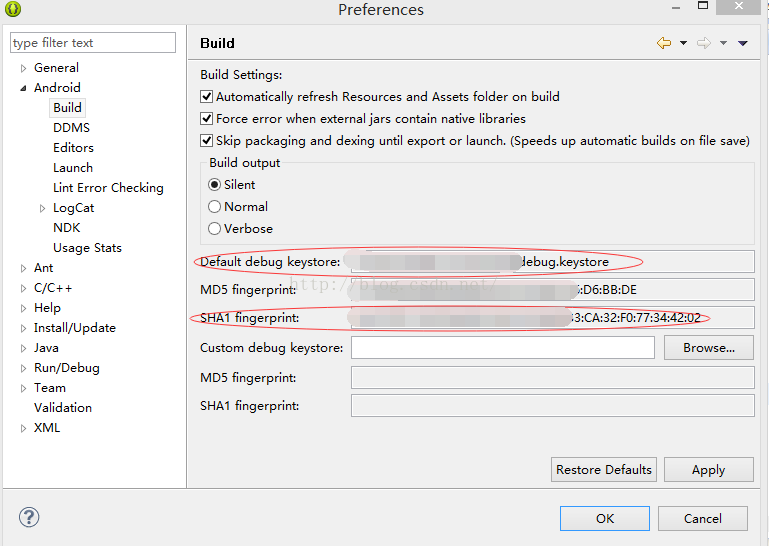This screenshot has width=769, height=546.
Task: Open the Launch preferences page
Action: click(73, 168)
